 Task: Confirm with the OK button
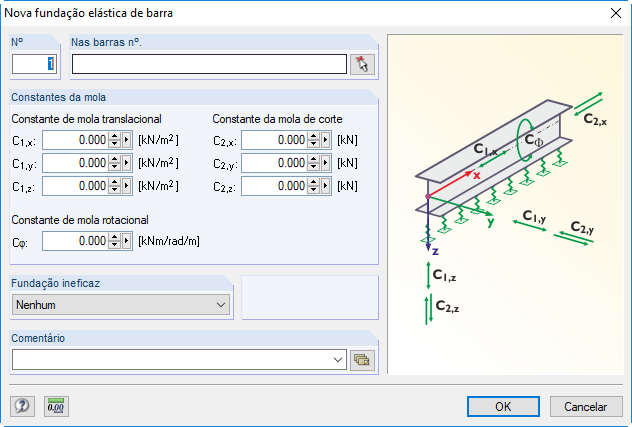[503, 406]
